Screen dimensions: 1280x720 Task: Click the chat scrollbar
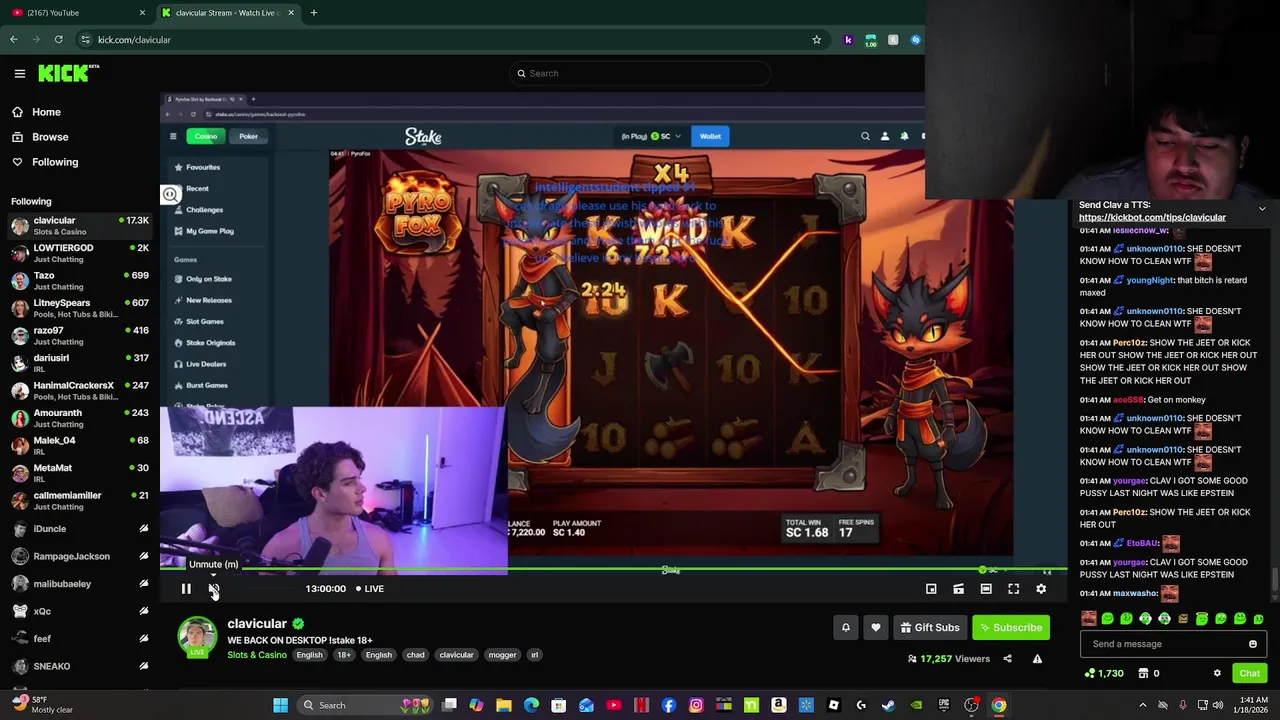(x=1274, y=578)
